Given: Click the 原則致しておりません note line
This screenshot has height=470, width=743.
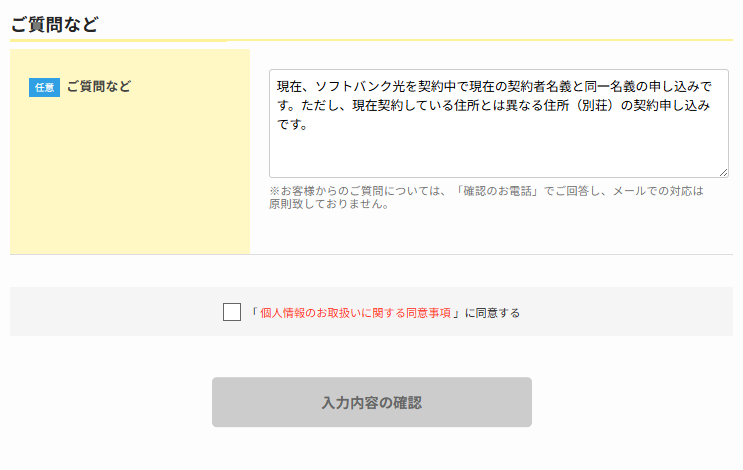Looking at the screenshot, I should coord(328,205).
